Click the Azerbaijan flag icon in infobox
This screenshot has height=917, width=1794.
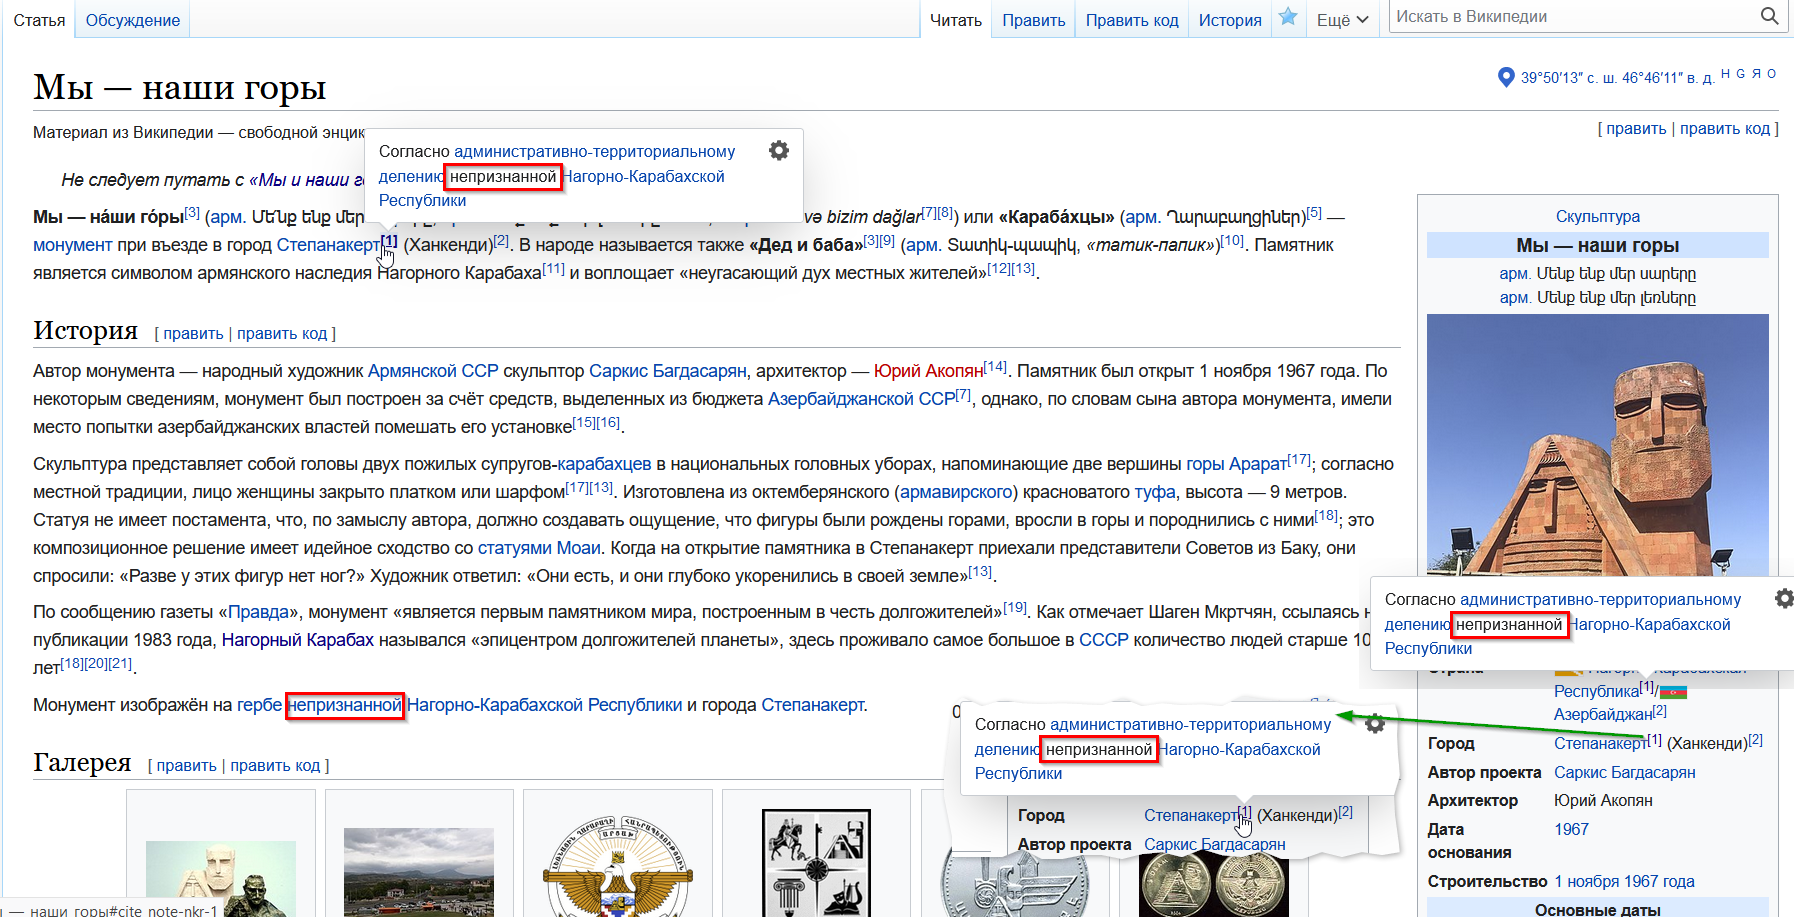(x=1673, y=691)
